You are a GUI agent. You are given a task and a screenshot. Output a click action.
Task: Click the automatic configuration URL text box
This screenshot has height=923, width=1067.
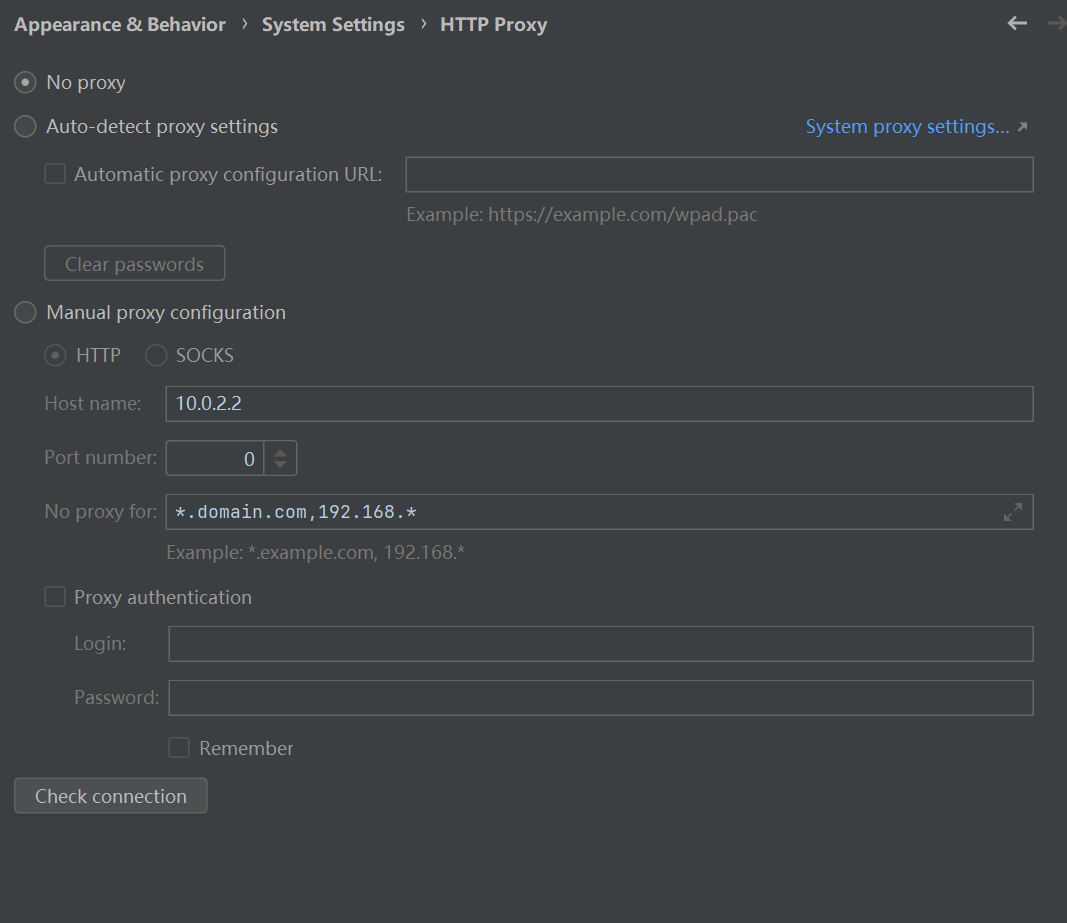tap(718, 174)
